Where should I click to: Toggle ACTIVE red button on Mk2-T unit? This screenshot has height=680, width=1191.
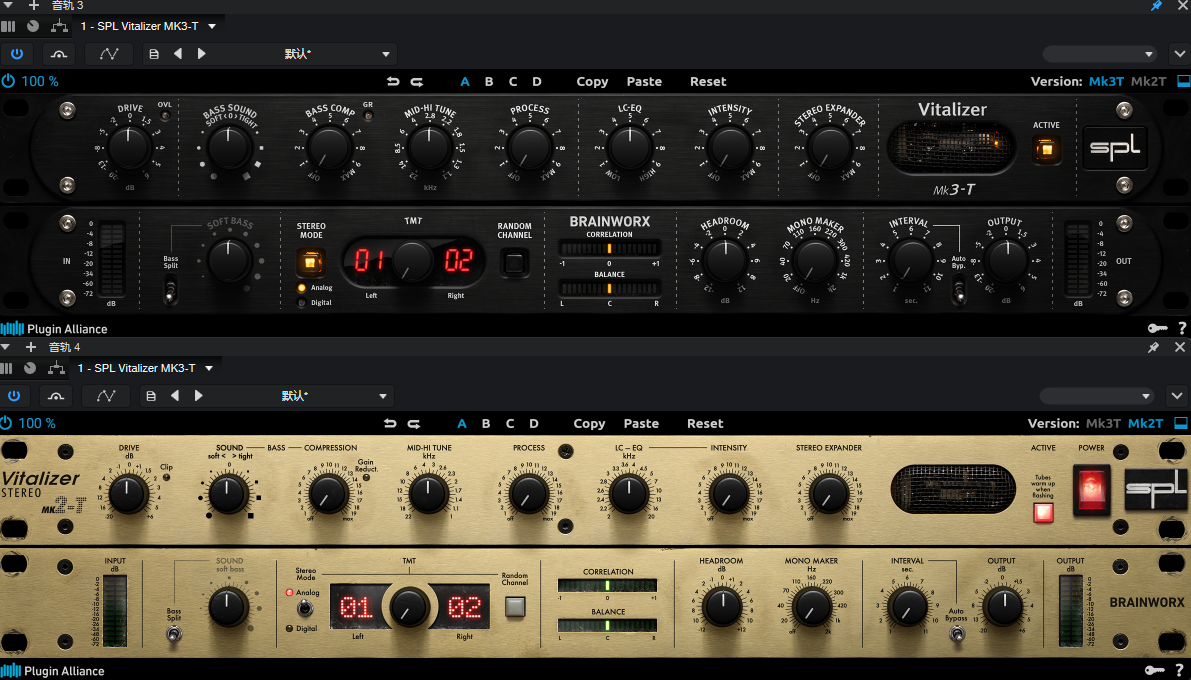[x=1044, y=513]
